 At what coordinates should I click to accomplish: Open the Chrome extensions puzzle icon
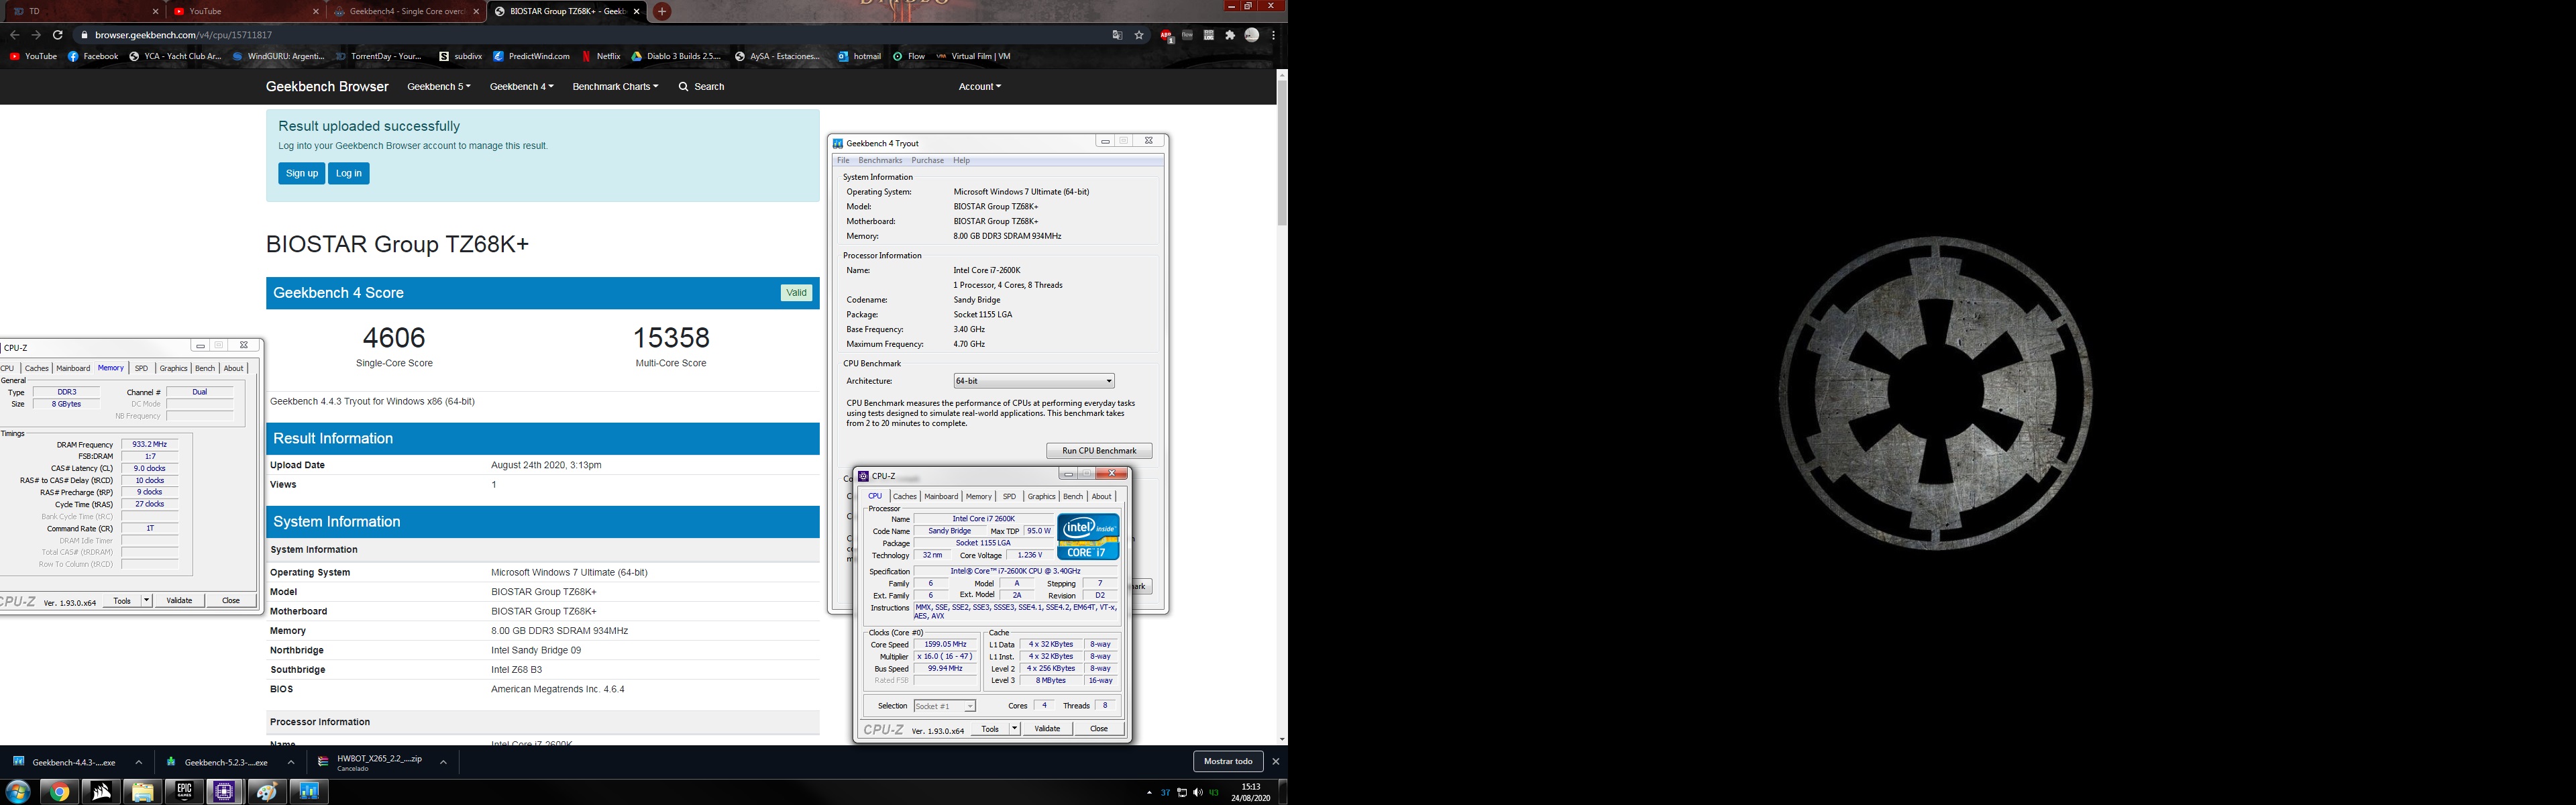click(x=1230, y=35)
